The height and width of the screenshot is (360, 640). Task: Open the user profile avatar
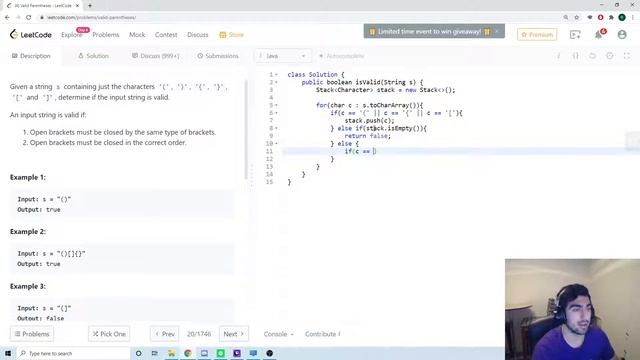[622, 35]
